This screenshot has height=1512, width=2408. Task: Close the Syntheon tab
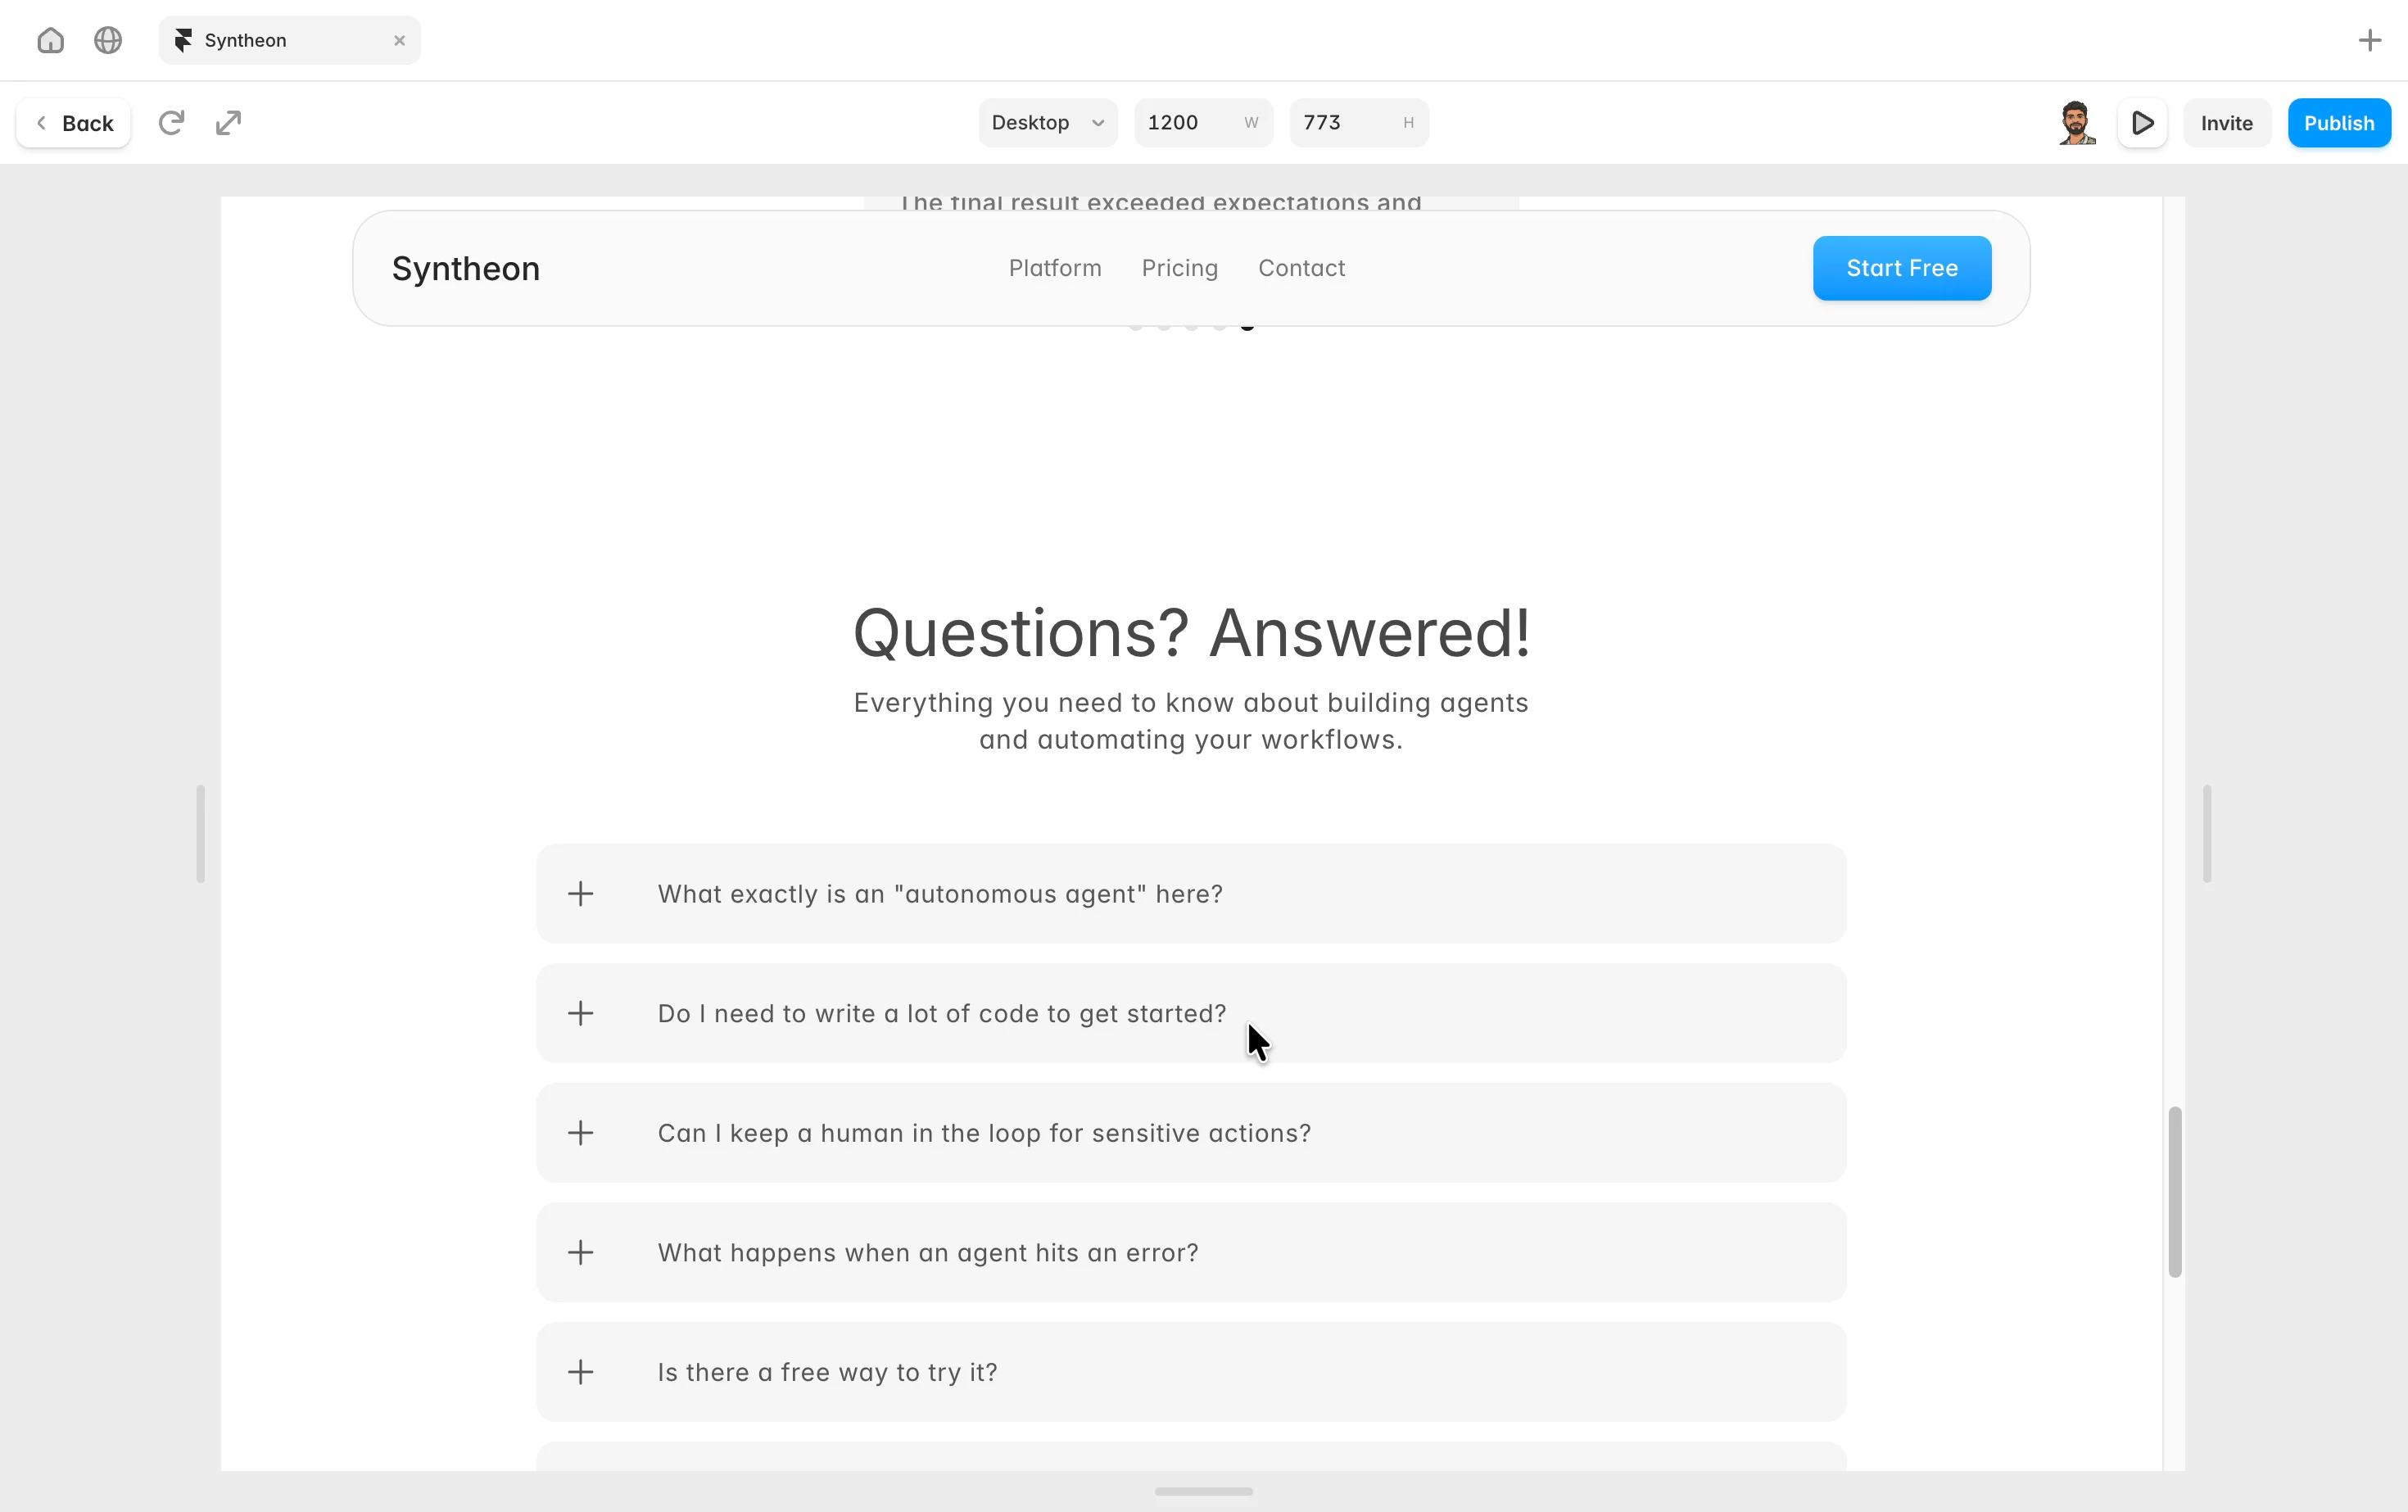[399, 40]
